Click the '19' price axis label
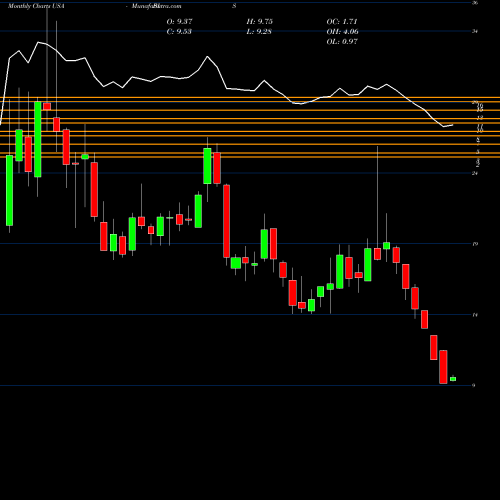Screen dimensions: 500x500 (475, 244)
